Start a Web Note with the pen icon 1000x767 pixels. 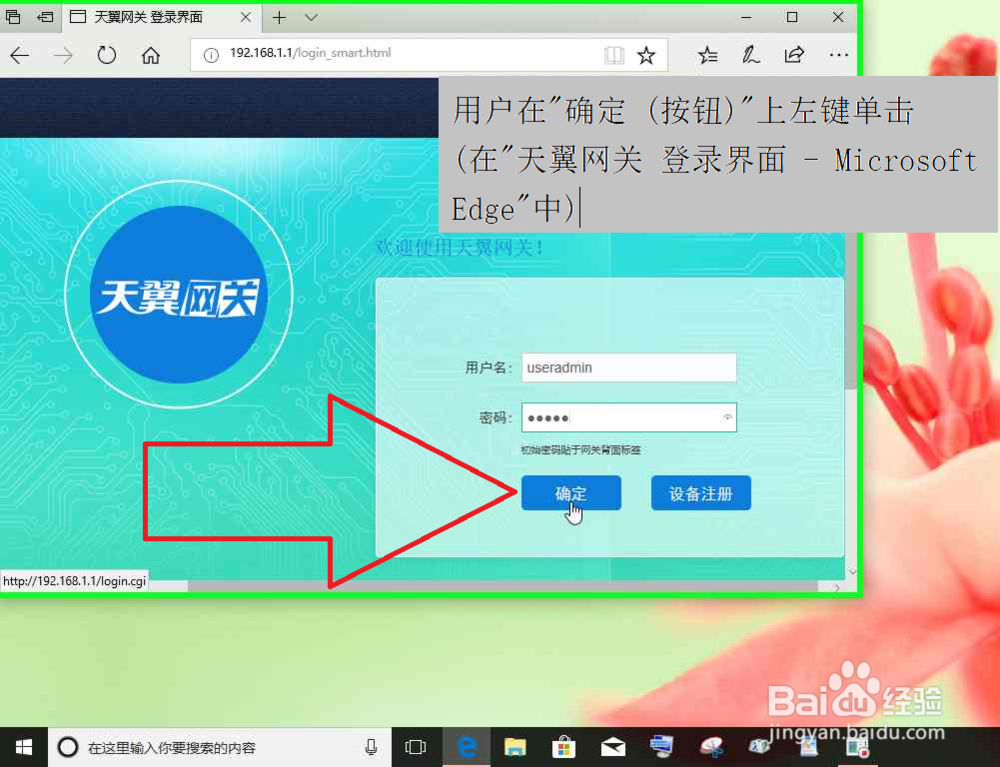tap(751, 55)
